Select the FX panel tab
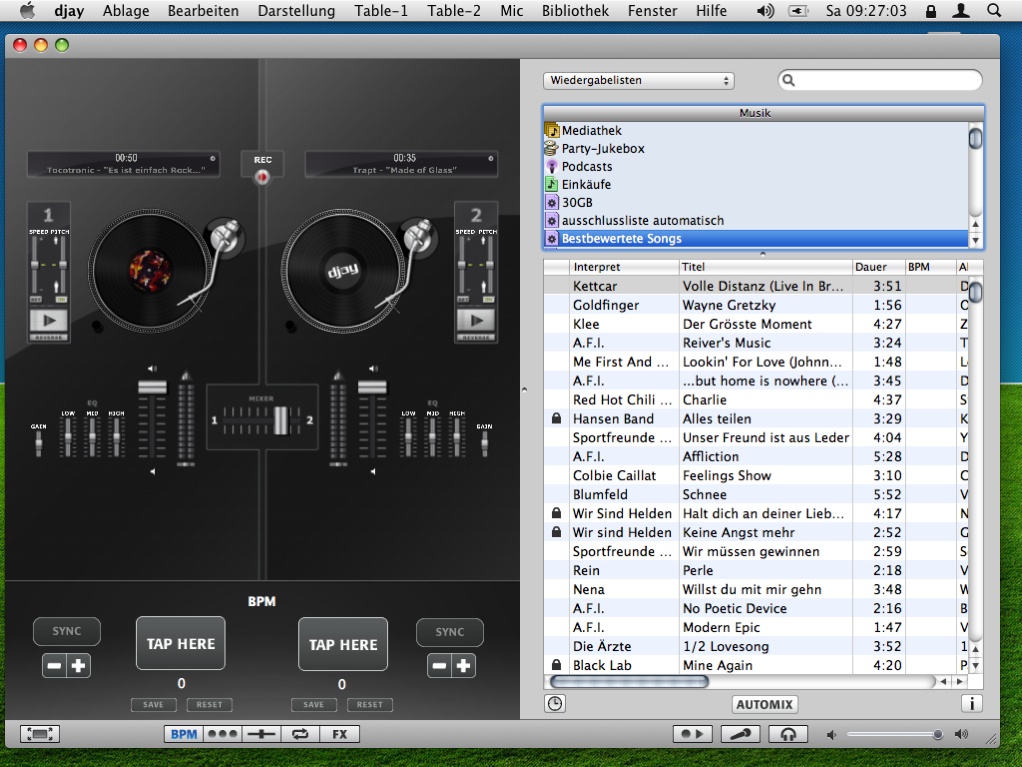The width and height of the screenshot is (1022, 767). tap(340, 734)
